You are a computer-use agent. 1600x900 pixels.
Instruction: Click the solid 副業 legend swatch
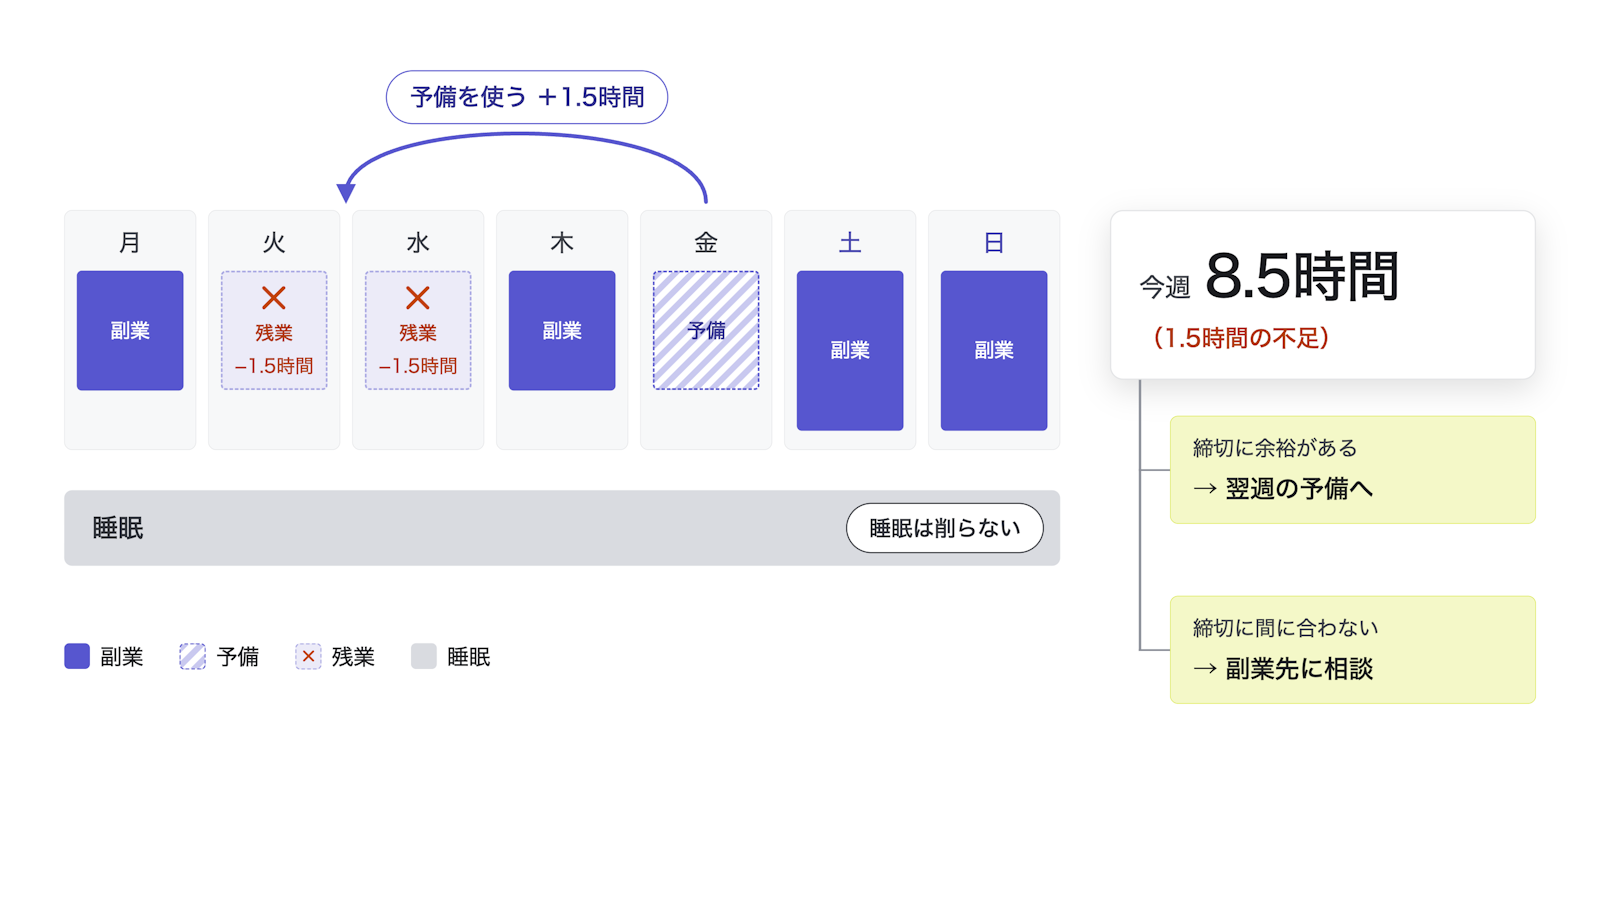[77, 656]
